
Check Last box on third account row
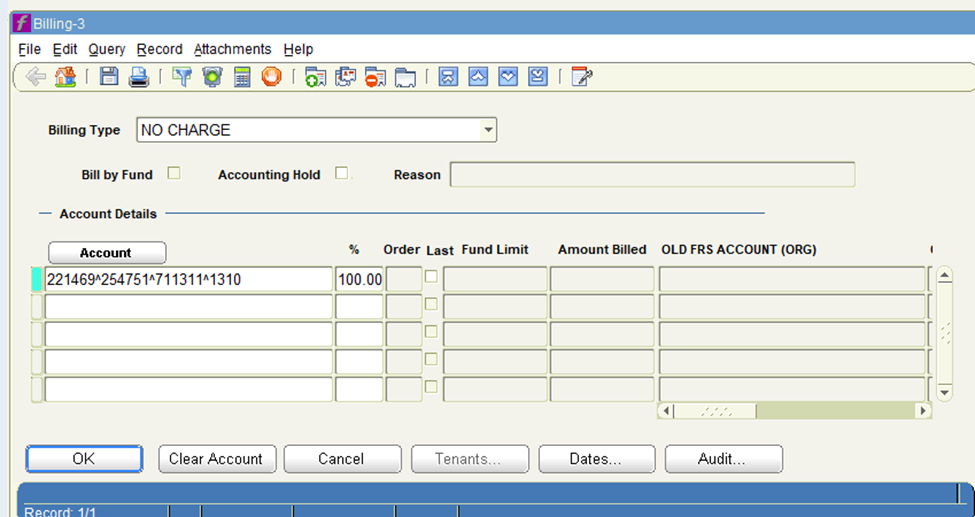click(431, 332)
